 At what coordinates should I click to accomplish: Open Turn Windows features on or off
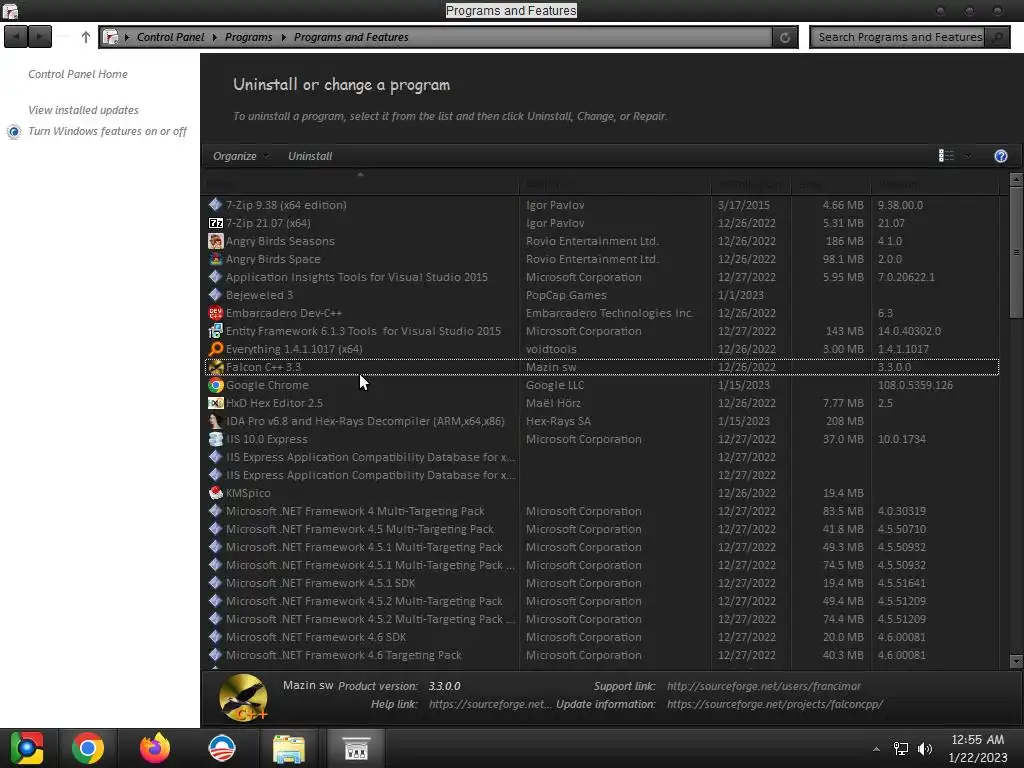click(x=107, y=131)
